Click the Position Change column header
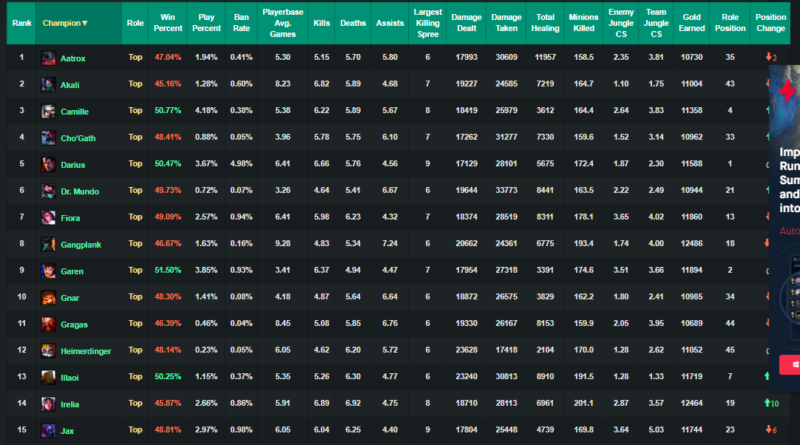Screen dimensions: 800x445 coord(771,22)
